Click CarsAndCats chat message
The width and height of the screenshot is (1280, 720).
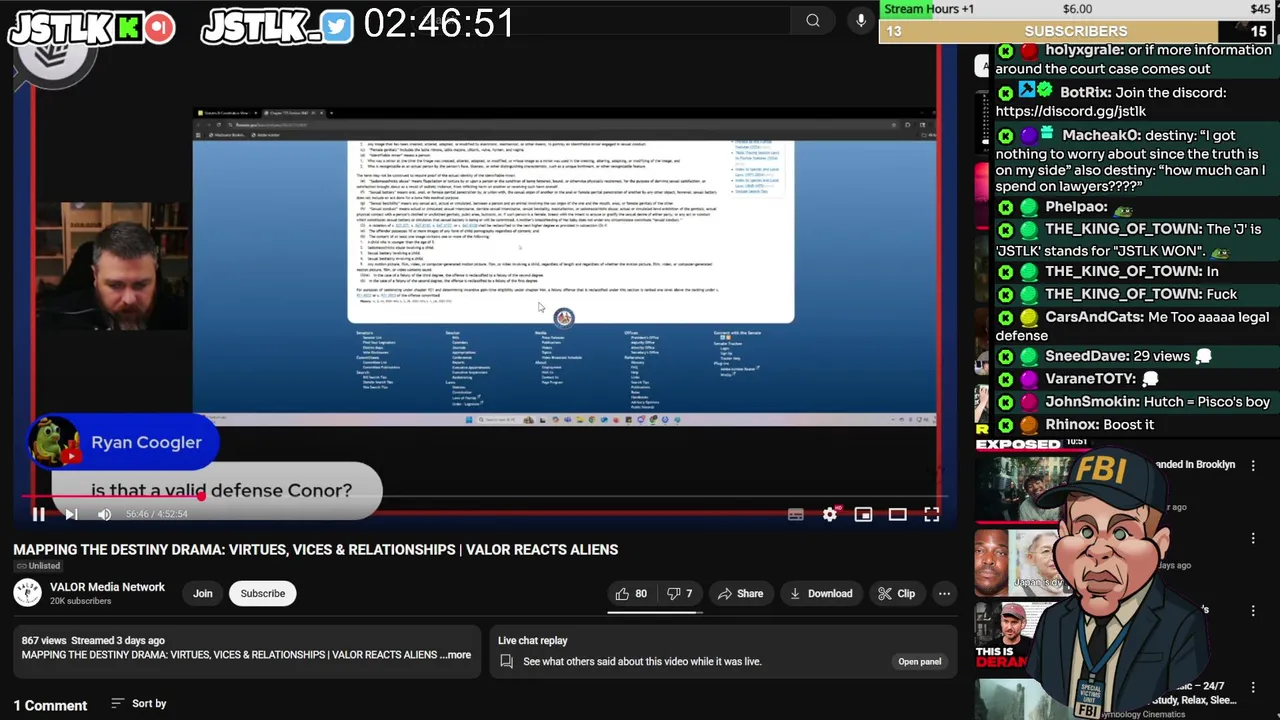(1133, 326)
